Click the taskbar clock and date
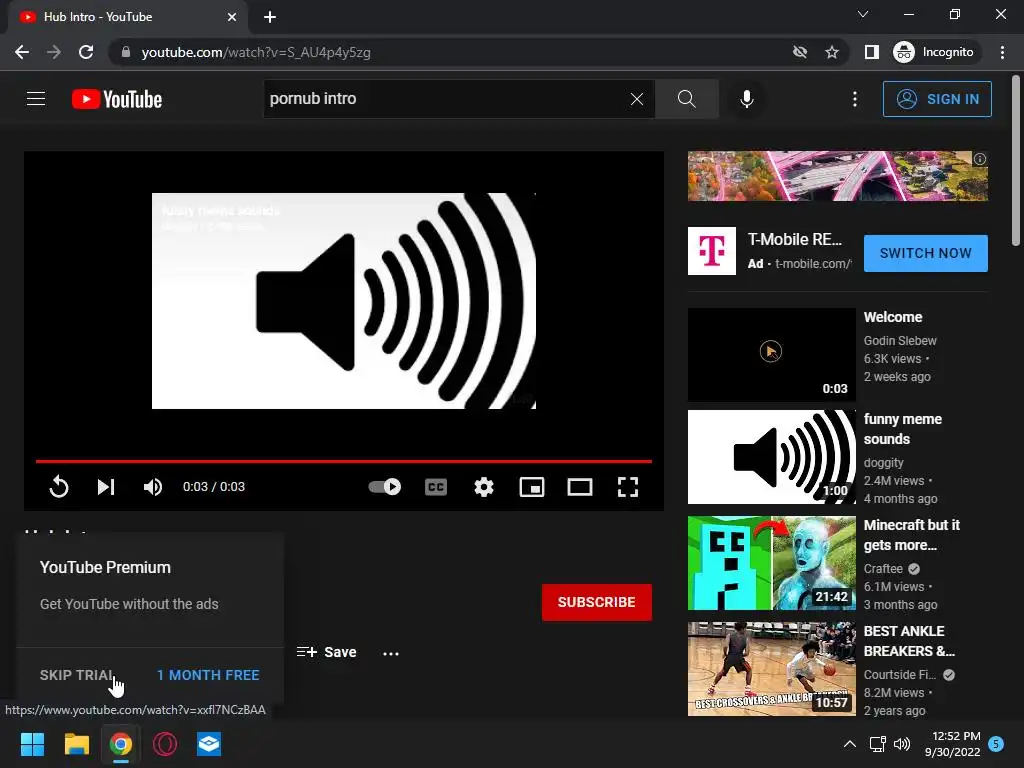The width and height of the screenshot is (1024, 768). coord(953,744)
